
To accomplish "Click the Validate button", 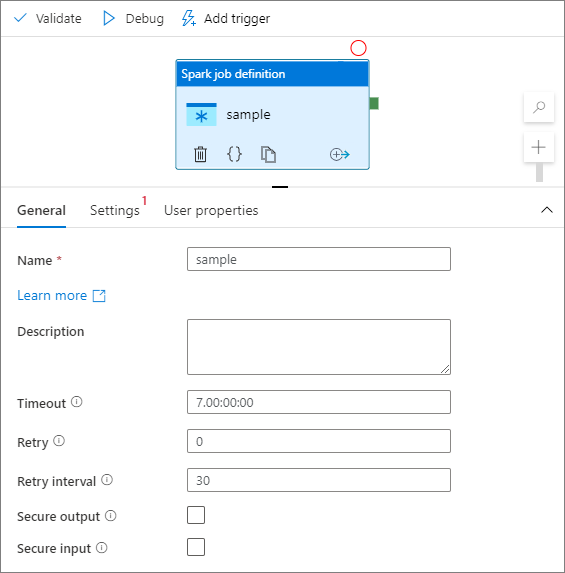I will pos(48,18).
